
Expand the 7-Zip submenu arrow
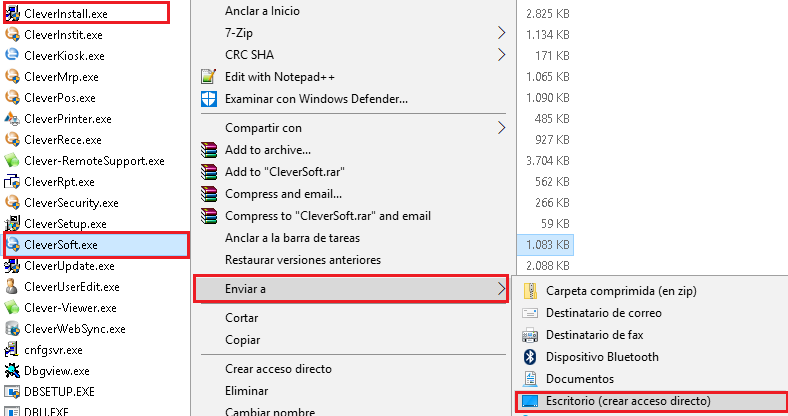[502, 33]
